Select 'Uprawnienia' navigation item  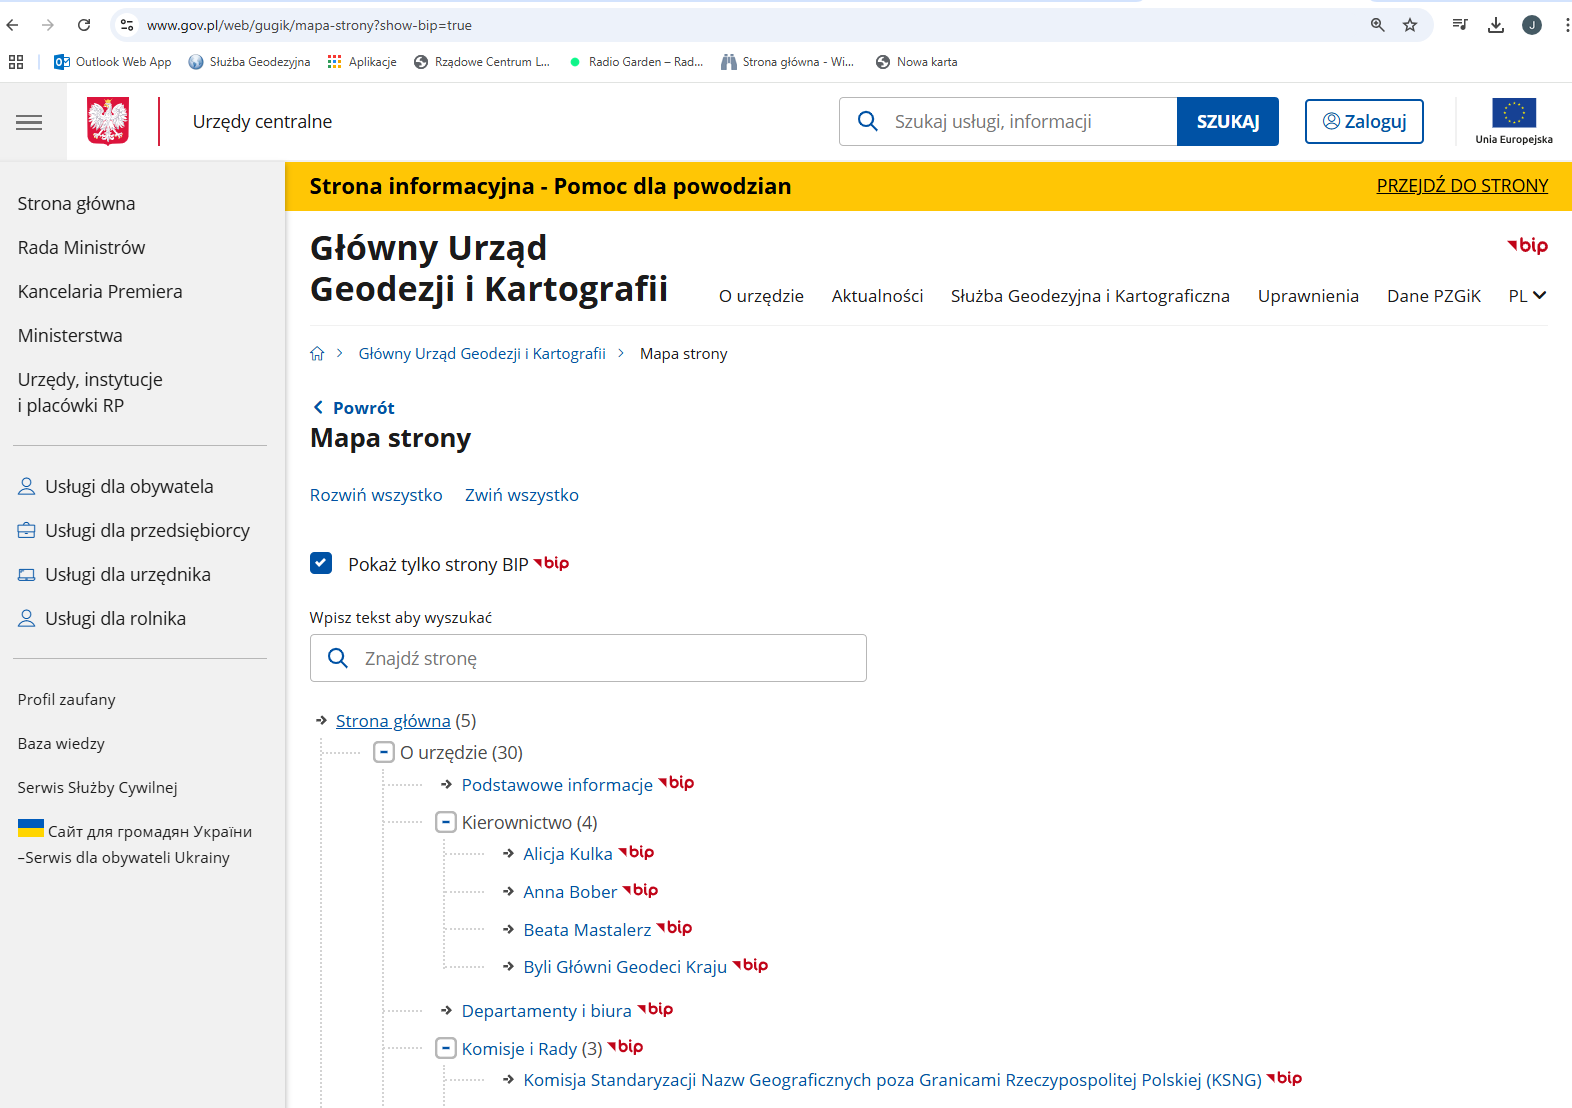tap(1307, 296)
